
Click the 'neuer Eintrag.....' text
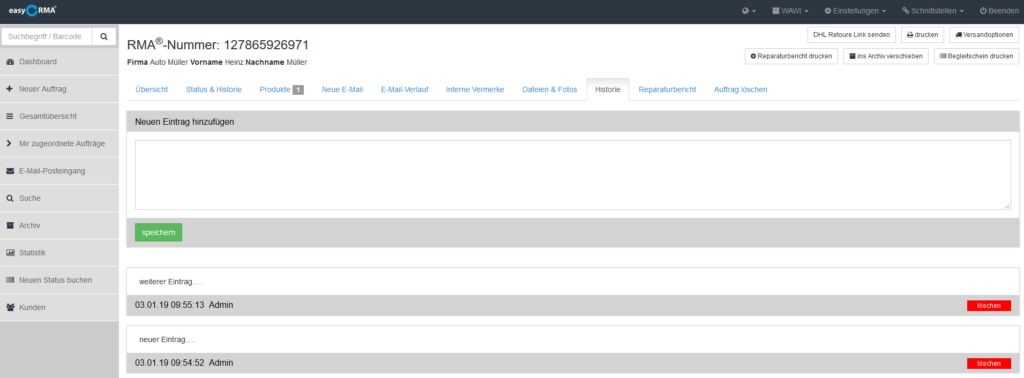coord(168,339)
